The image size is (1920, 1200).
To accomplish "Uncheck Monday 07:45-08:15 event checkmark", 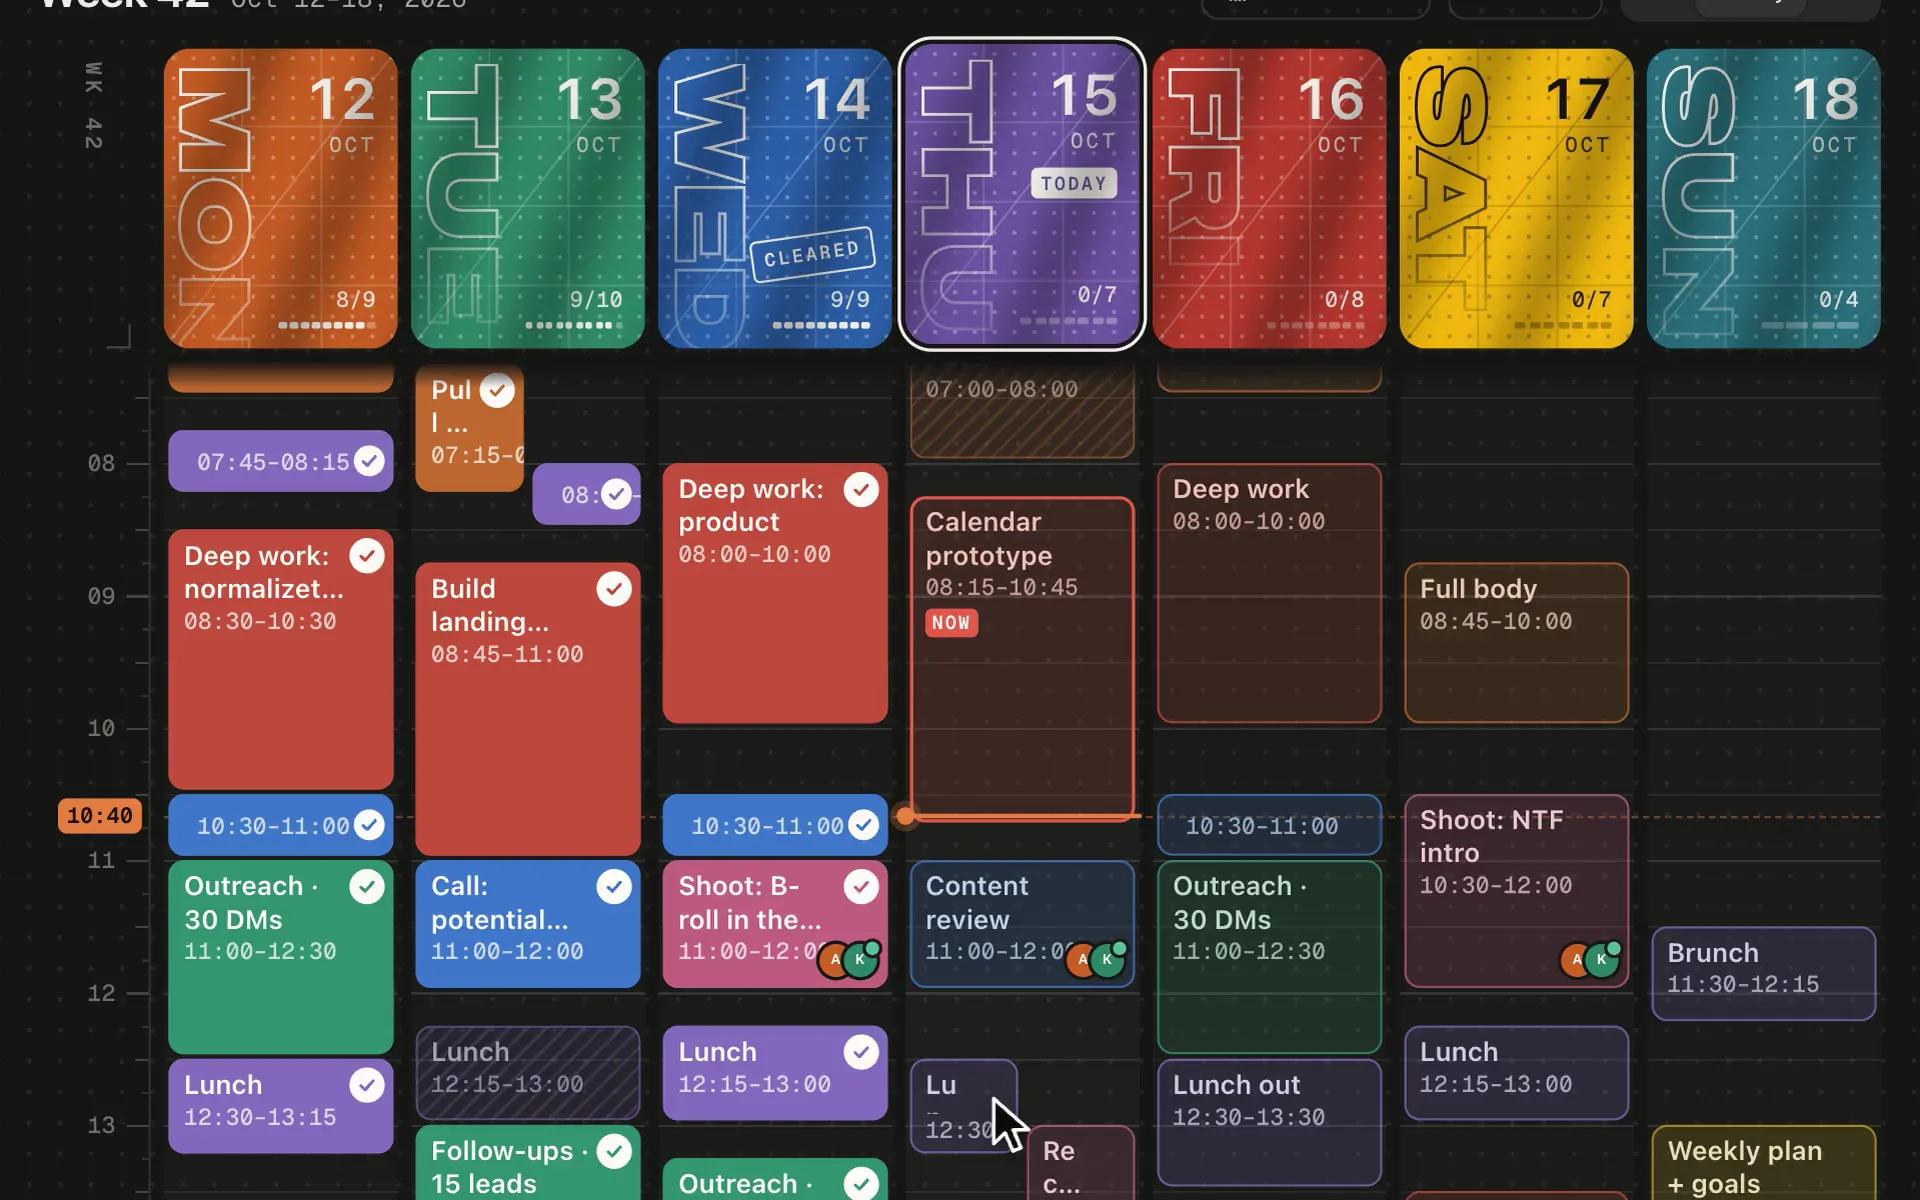I will 369,461.
